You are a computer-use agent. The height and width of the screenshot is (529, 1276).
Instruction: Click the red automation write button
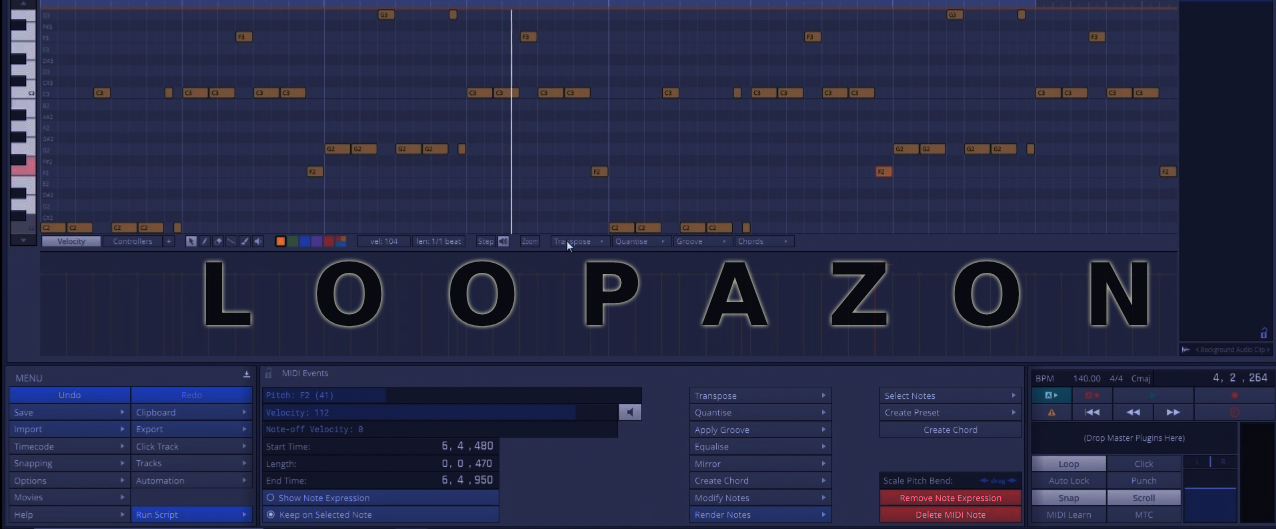click(1092, 395)
